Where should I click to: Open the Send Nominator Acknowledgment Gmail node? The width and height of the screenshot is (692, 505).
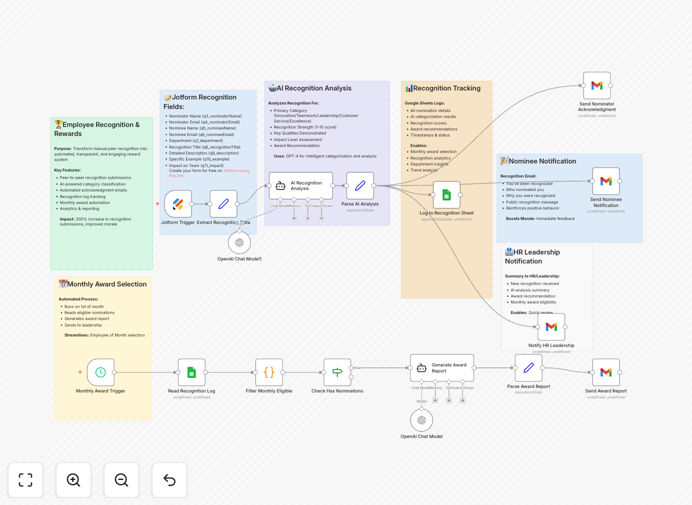point(597,86)
